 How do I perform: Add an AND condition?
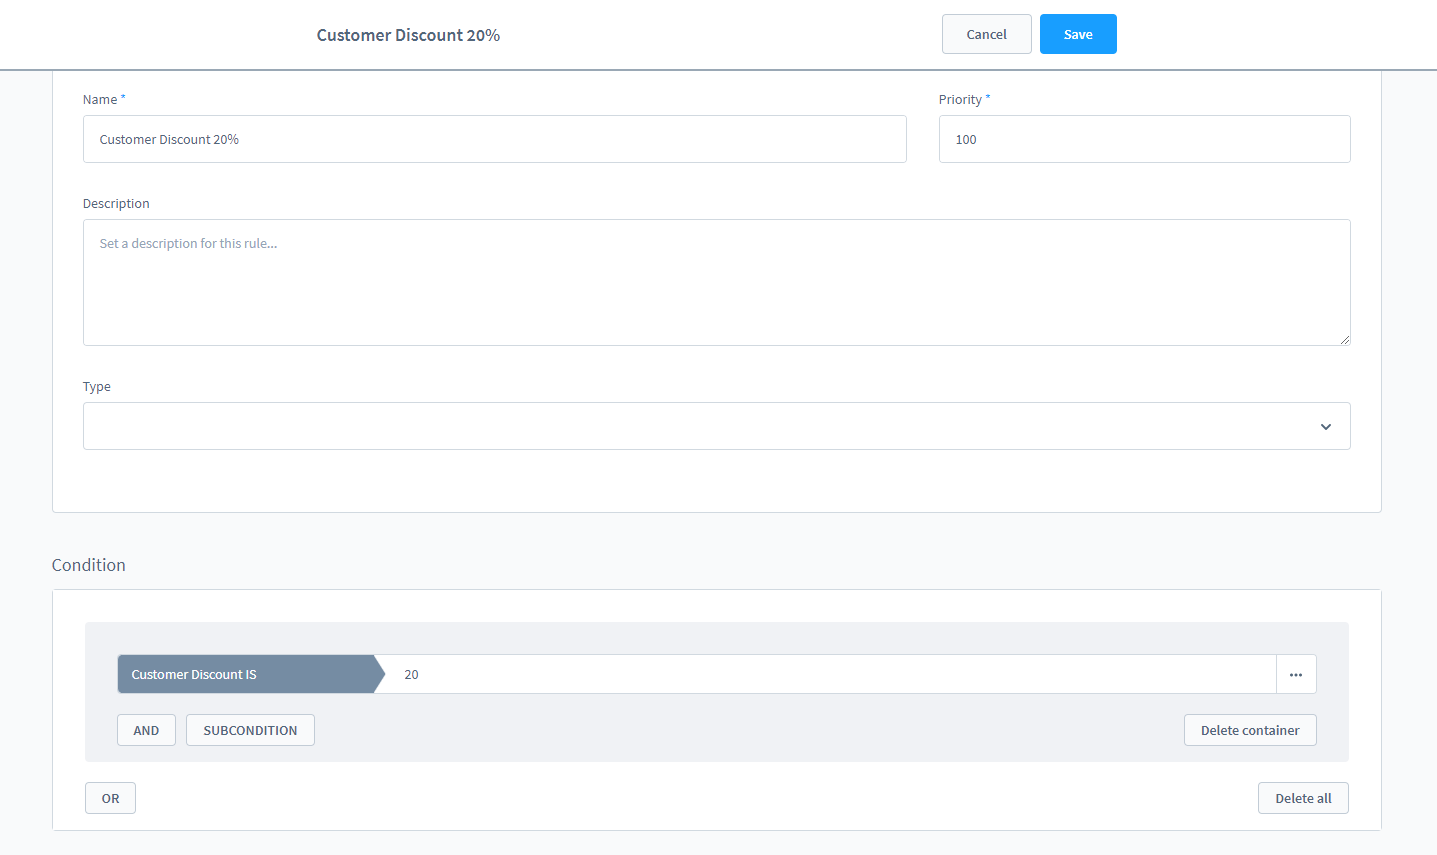(x=146, y=730)
